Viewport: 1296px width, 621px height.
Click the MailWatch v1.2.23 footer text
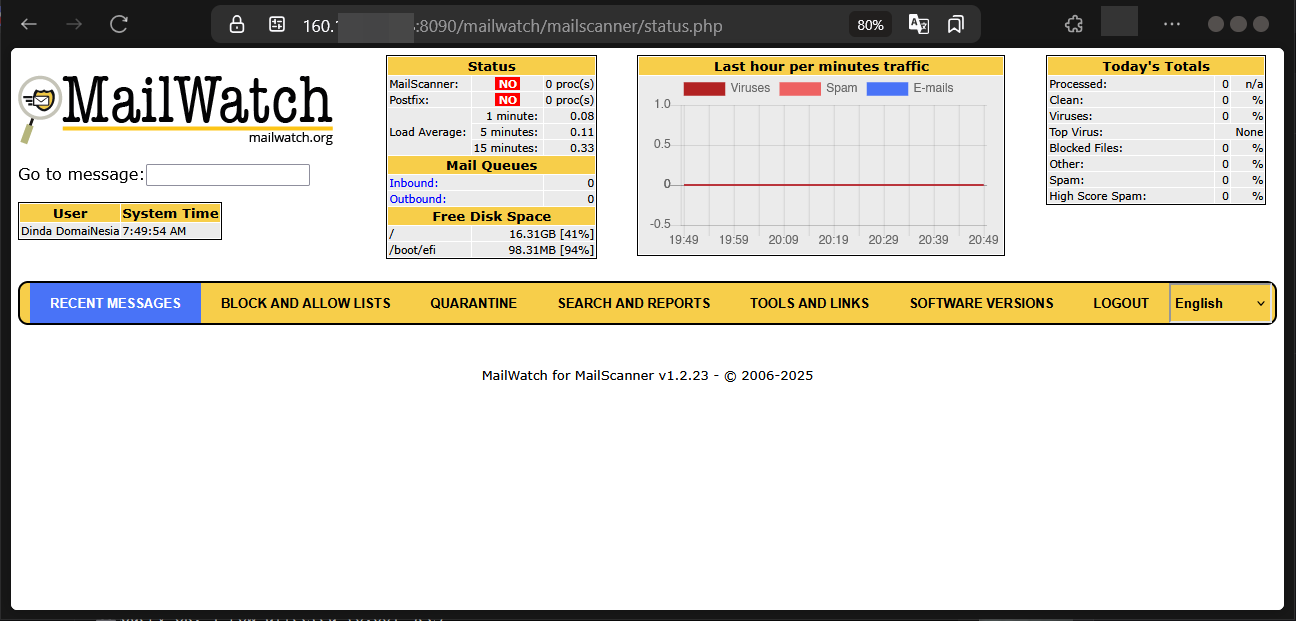[x=647, y=376]
